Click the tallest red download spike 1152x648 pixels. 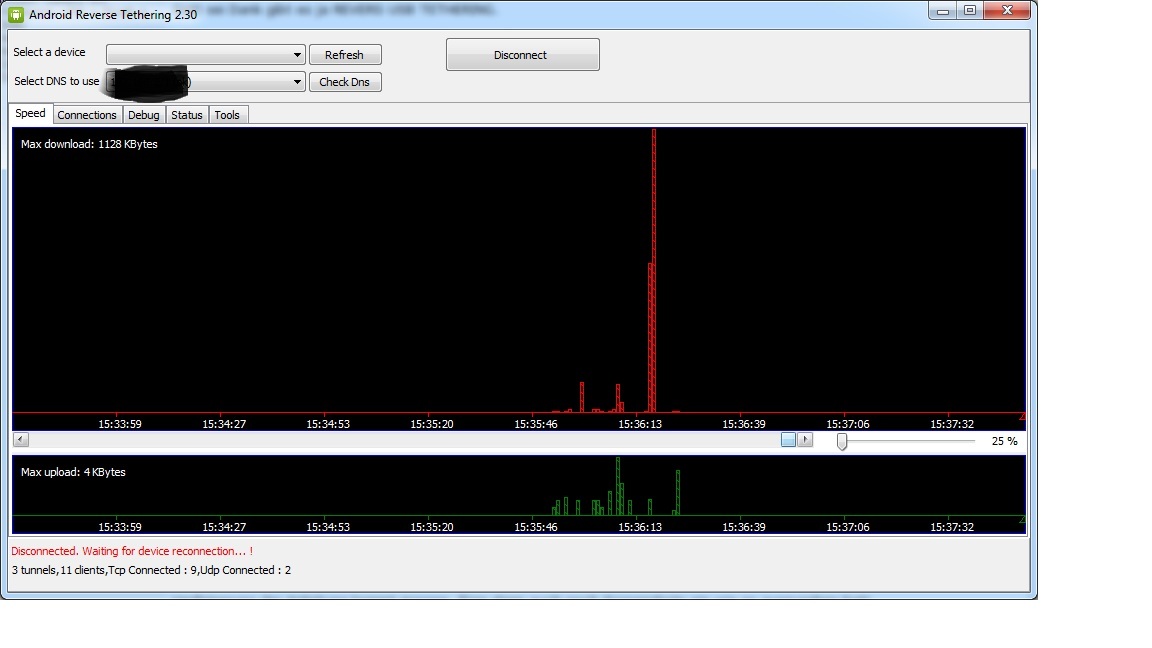tap(654, 270)
